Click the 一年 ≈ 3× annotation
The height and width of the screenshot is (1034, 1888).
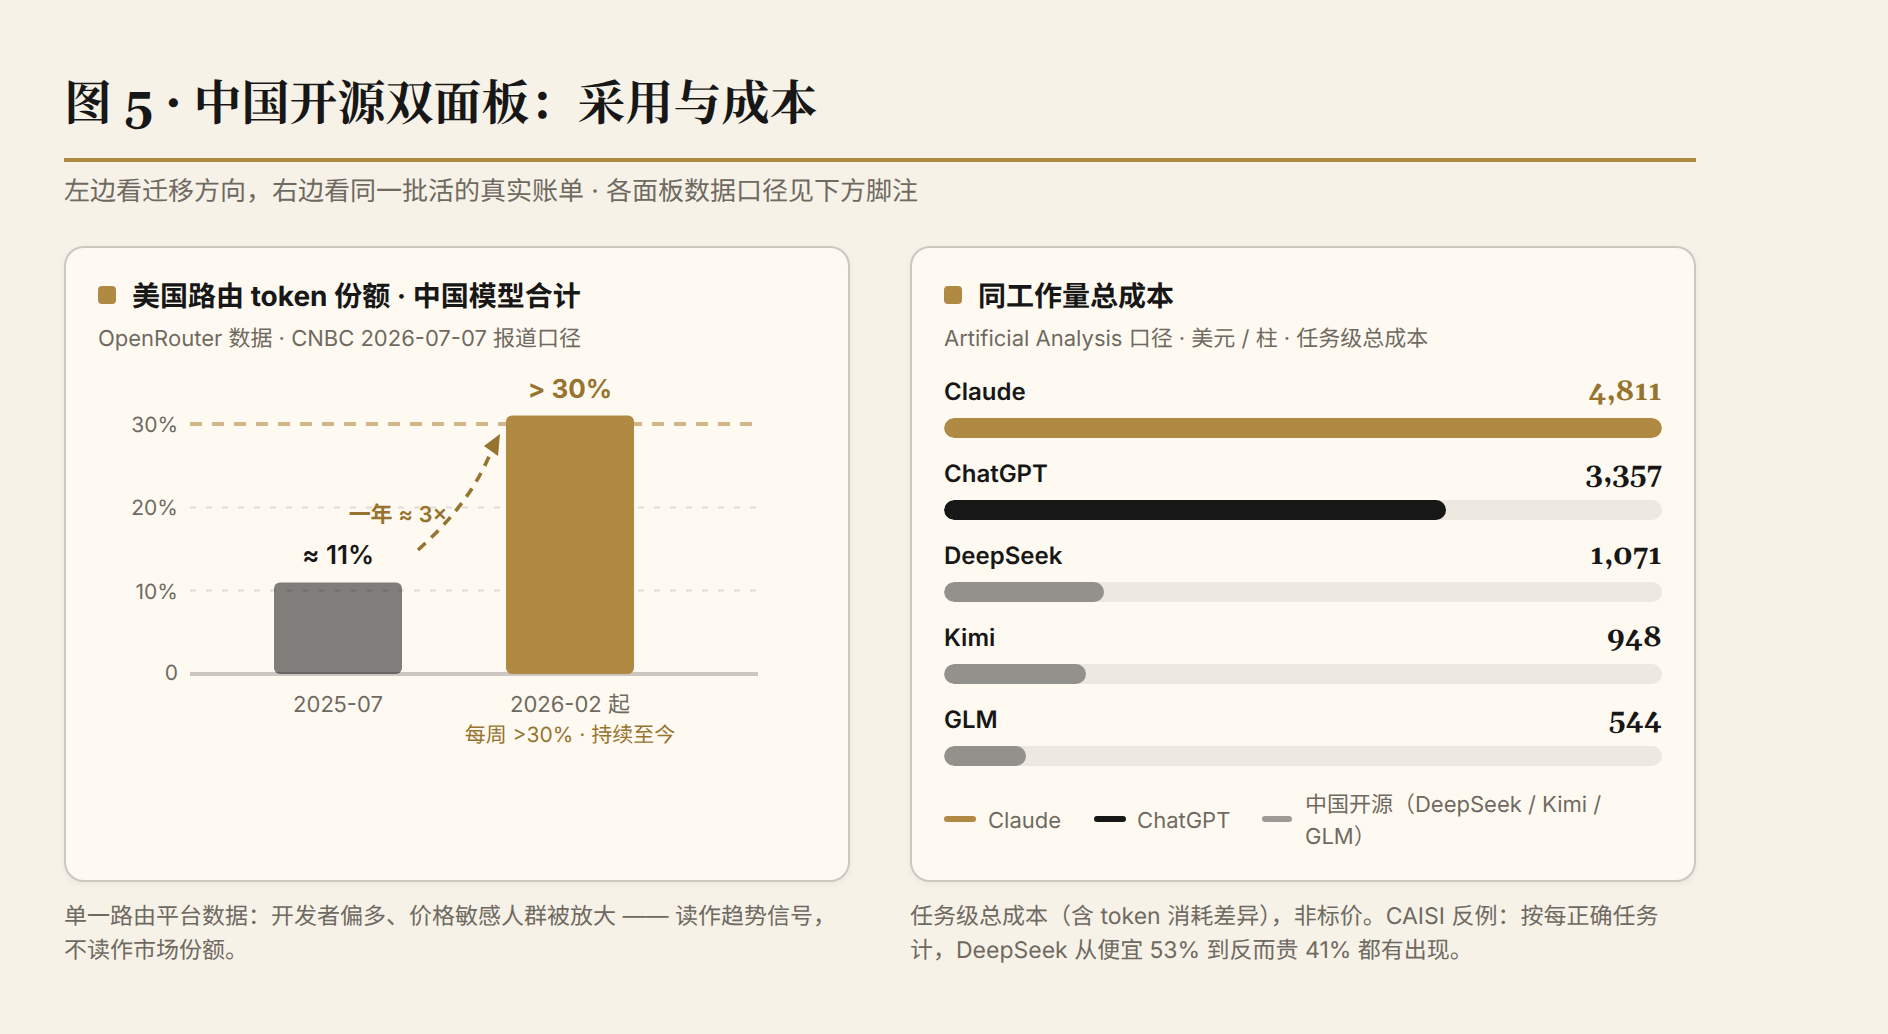coord(397,514)
